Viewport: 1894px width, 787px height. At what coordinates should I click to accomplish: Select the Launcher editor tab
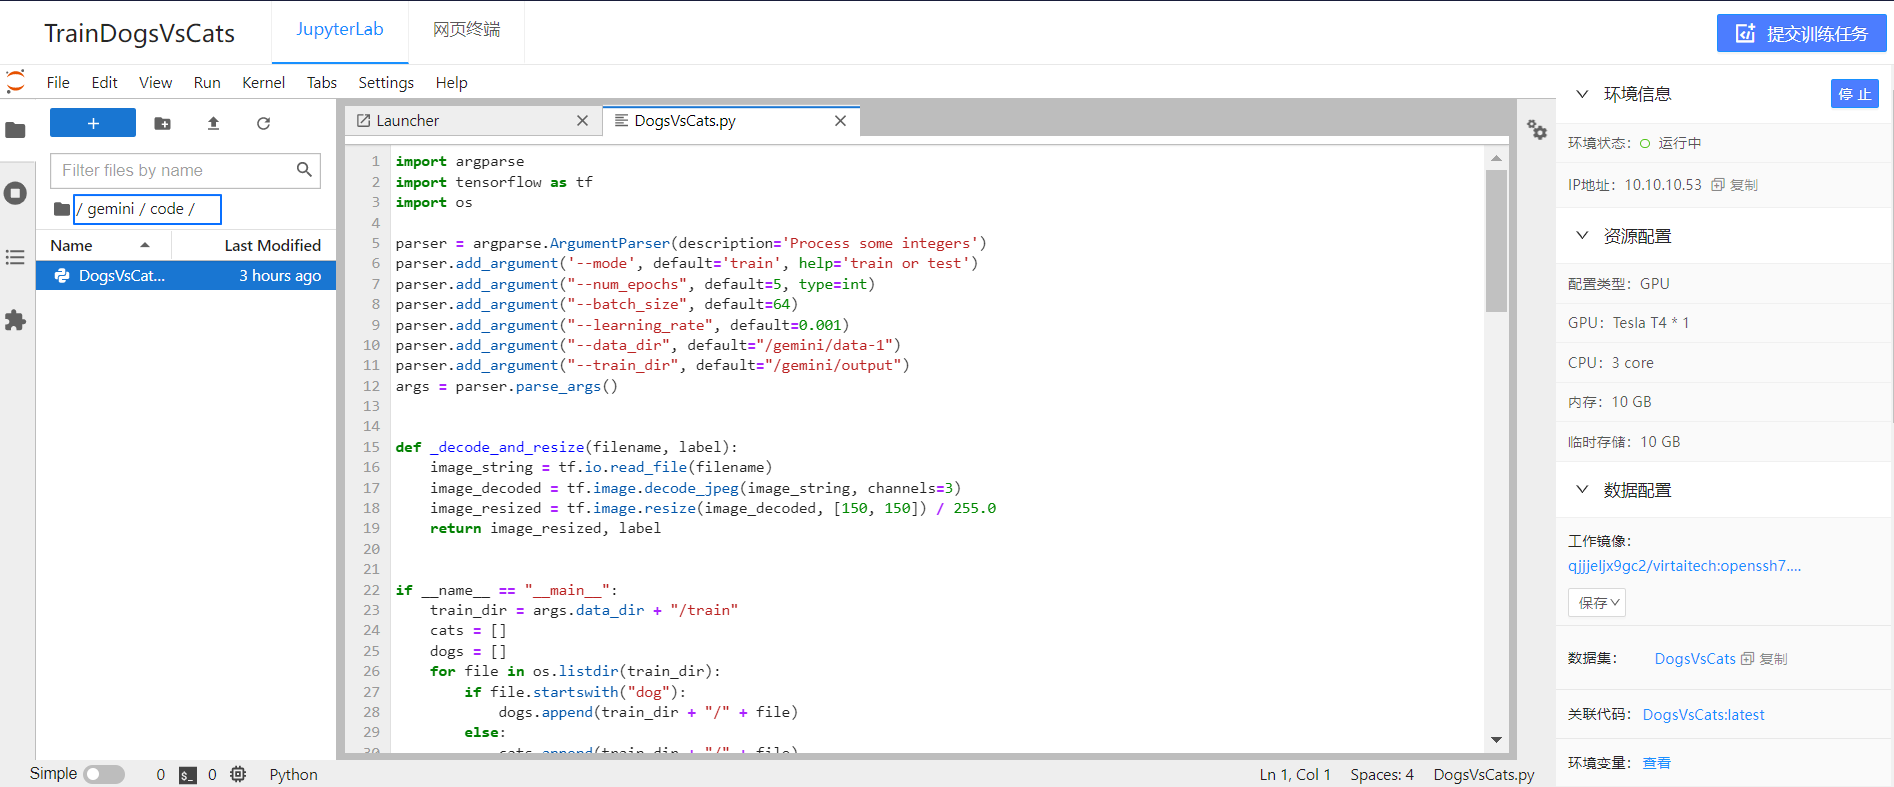[474, 121]
